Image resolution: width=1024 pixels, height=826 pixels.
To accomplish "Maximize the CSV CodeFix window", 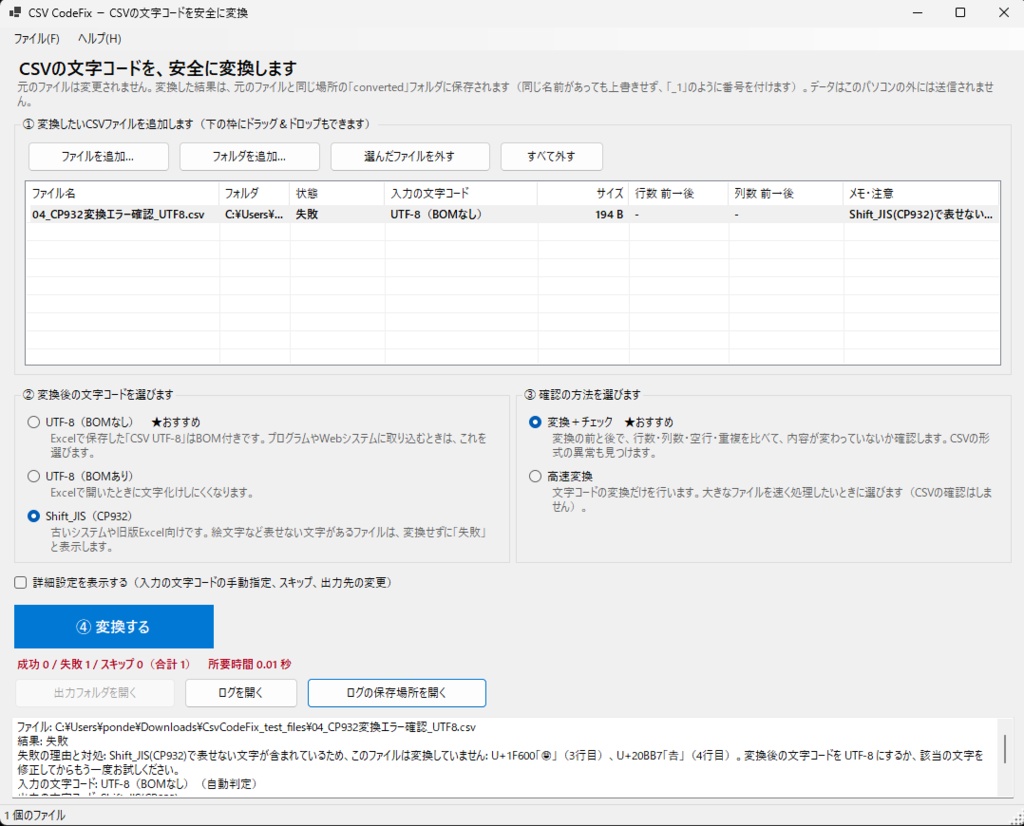I will (x=960, y=12).
